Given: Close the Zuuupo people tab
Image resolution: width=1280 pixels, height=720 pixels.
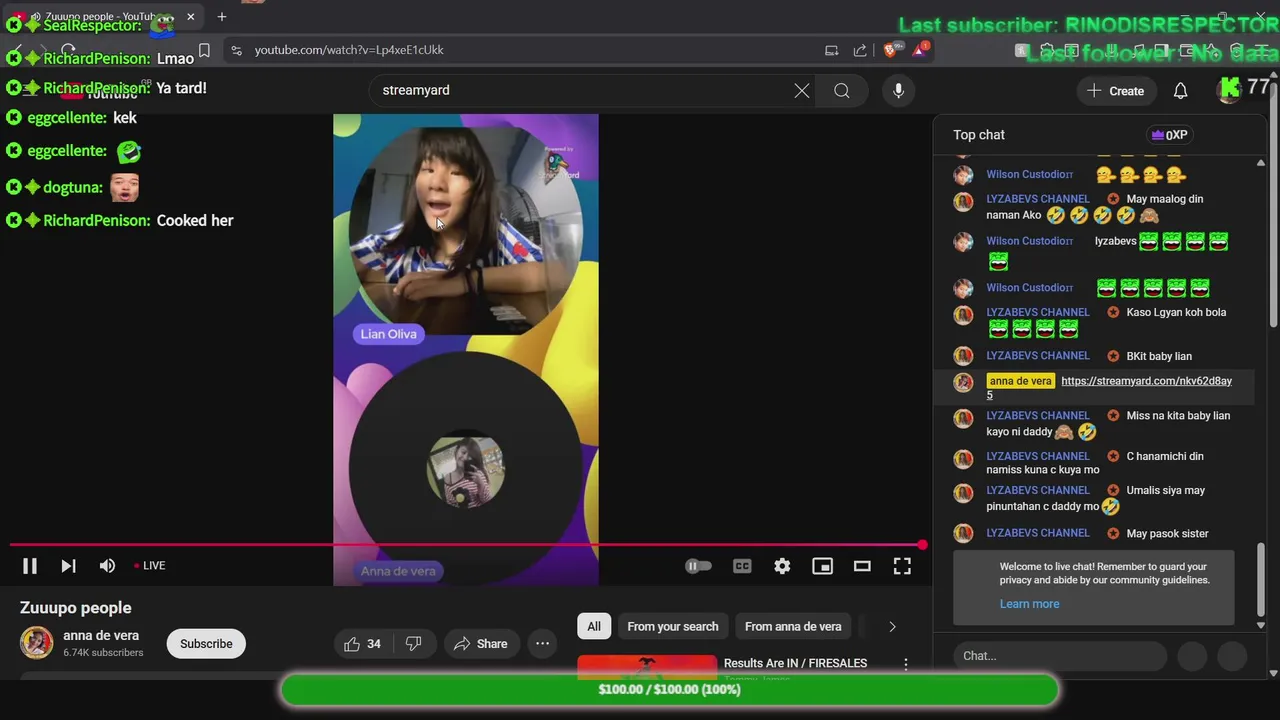Looking at the screenshot, I should tap(191, 16).
